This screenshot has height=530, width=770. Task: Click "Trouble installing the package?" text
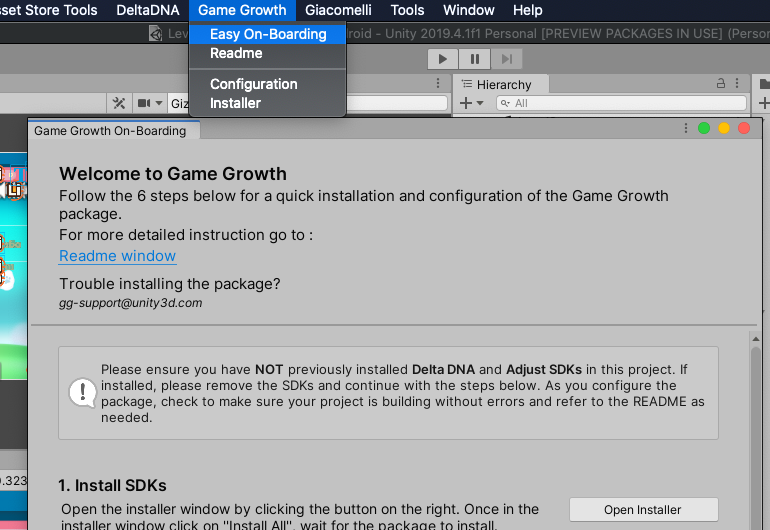coord(170,284)
